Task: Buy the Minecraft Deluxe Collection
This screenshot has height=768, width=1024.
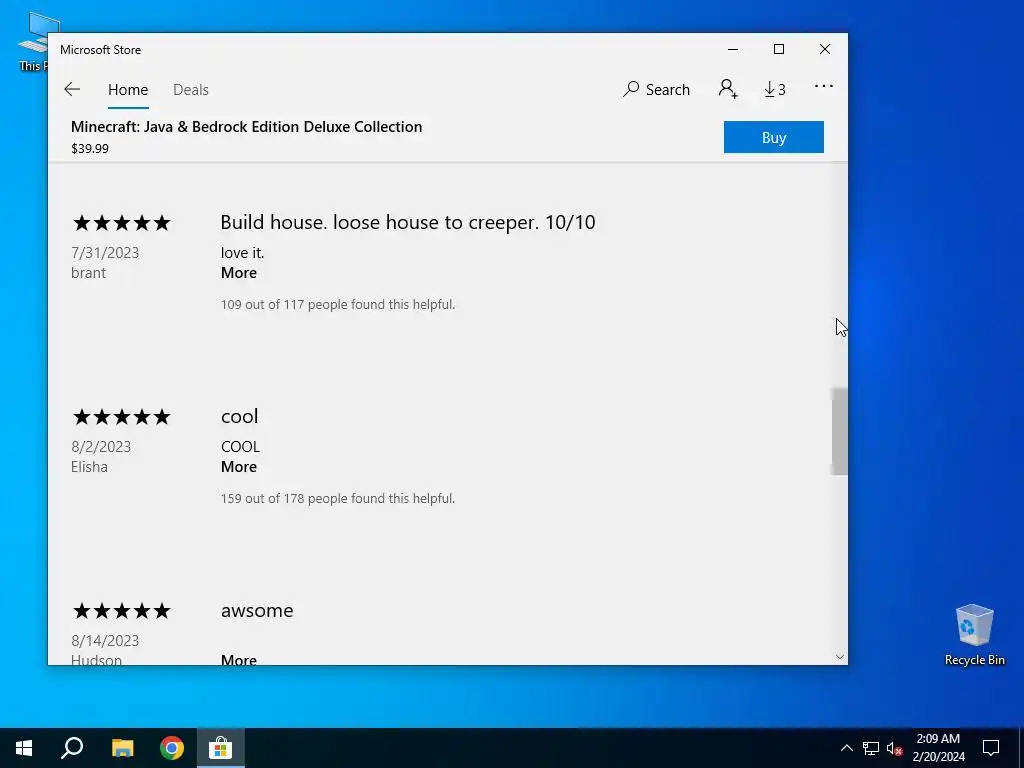Action: pos(773,137)
